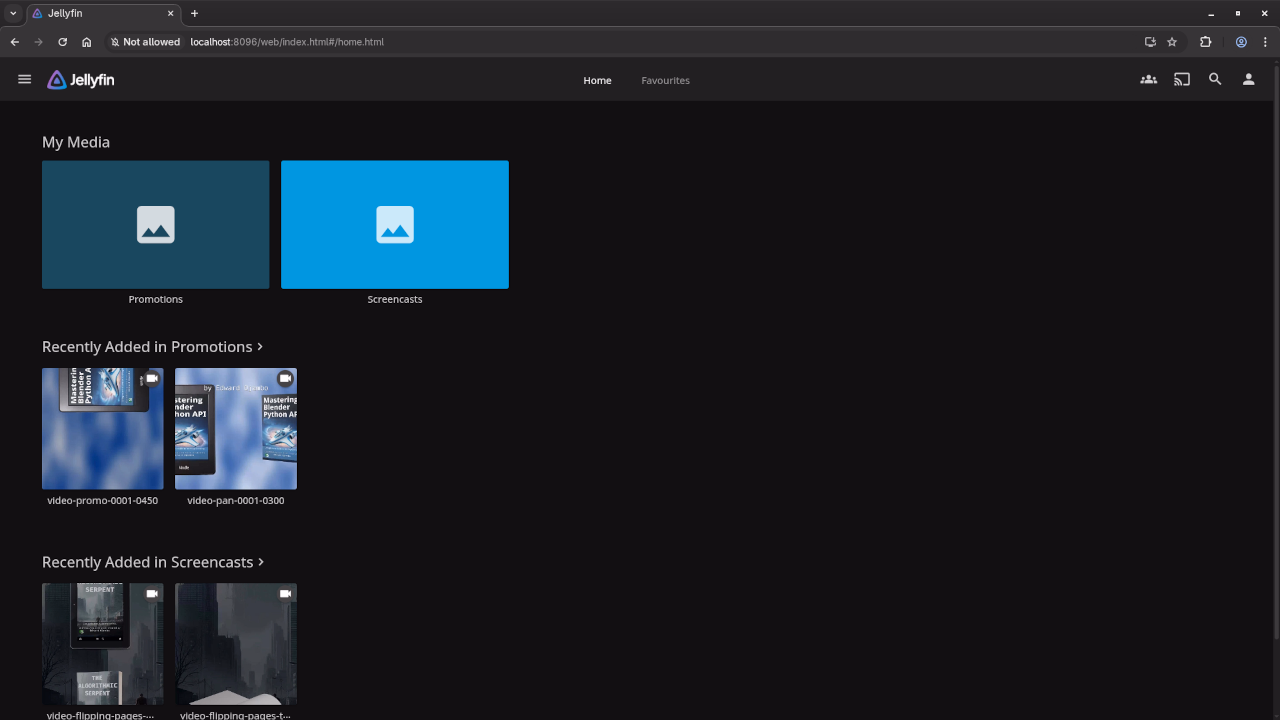Click the video-promo-0001-0450 title

coord(103,501)
